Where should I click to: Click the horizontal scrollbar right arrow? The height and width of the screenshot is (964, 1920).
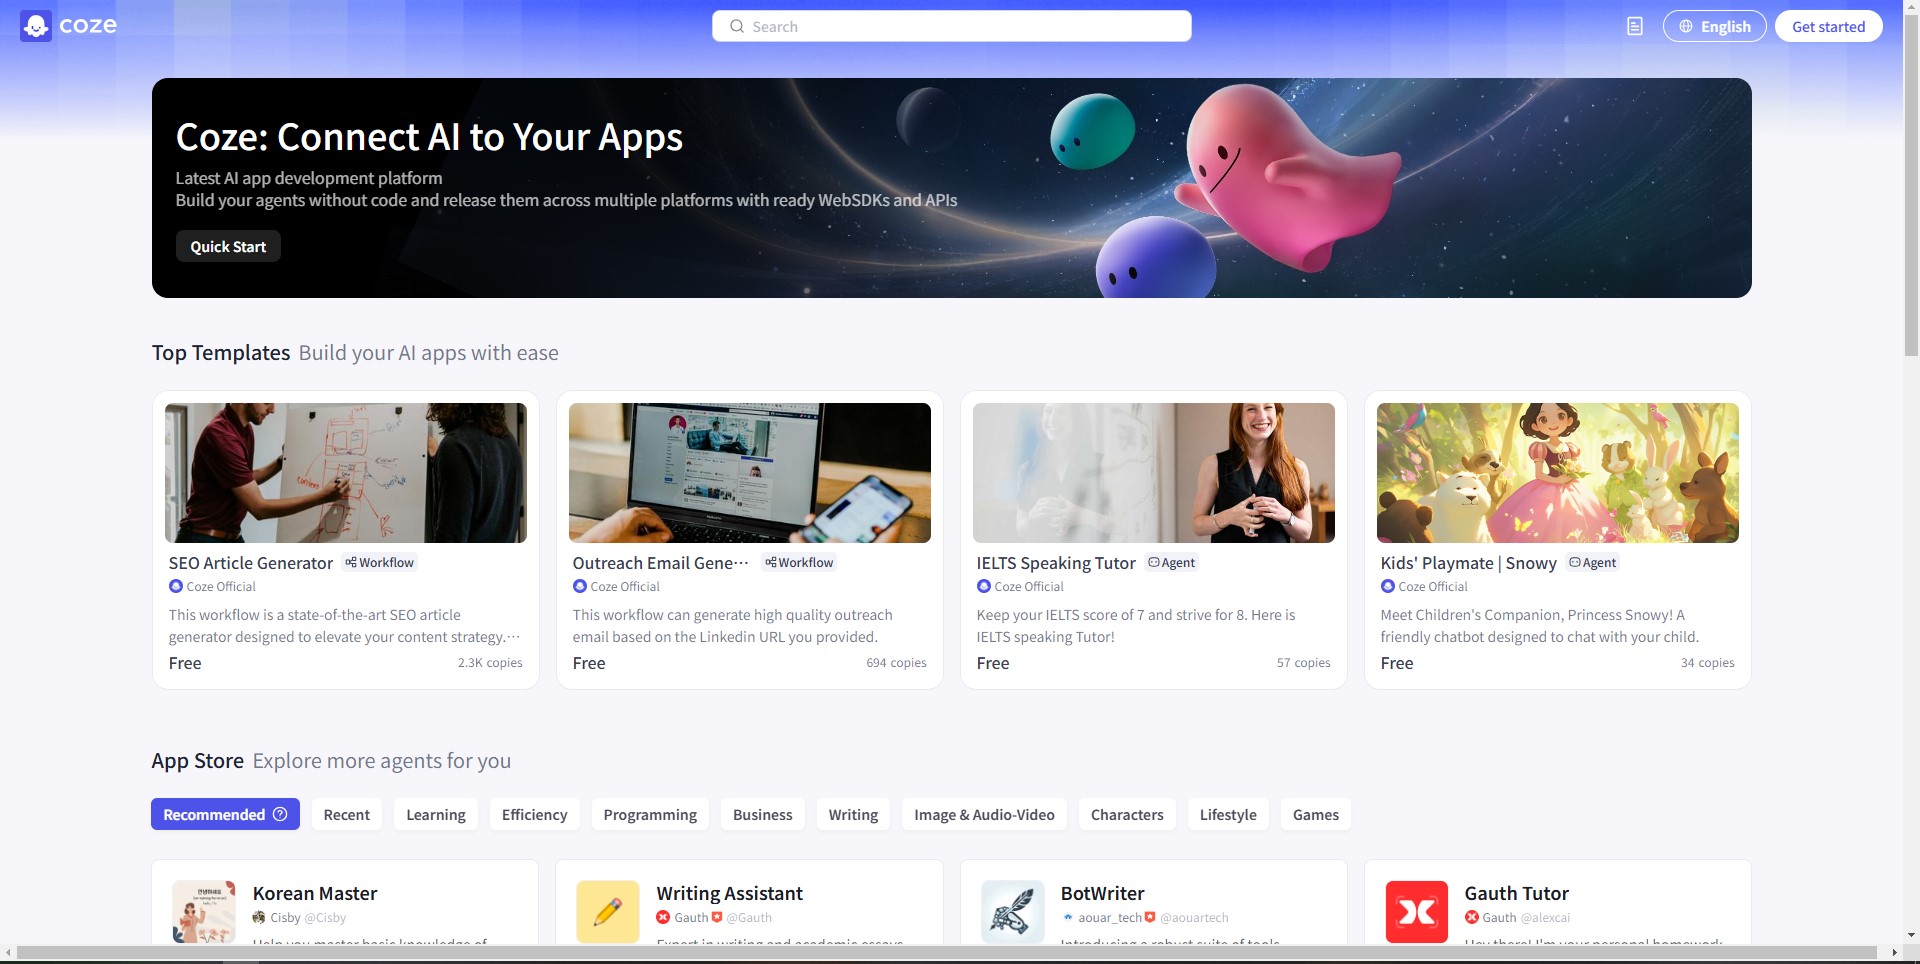1894,953
